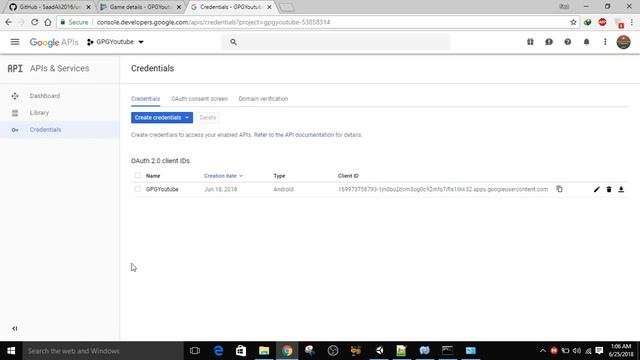Open the Create credentials dropdown
The width and height of the screenshot is (640, 360).
(x=162, y=118)
